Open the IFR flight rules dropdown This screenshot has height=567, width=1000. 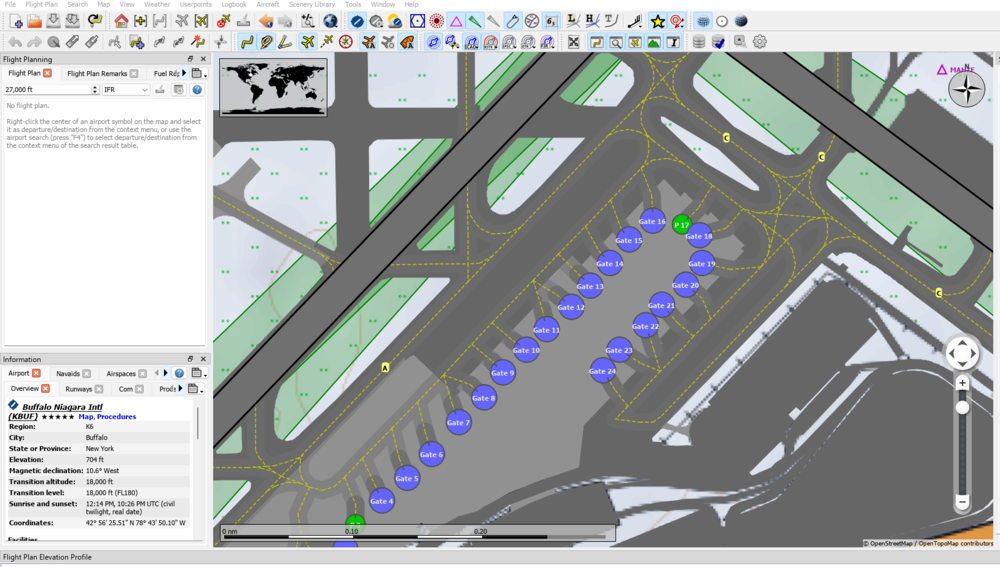pos(126,90)
